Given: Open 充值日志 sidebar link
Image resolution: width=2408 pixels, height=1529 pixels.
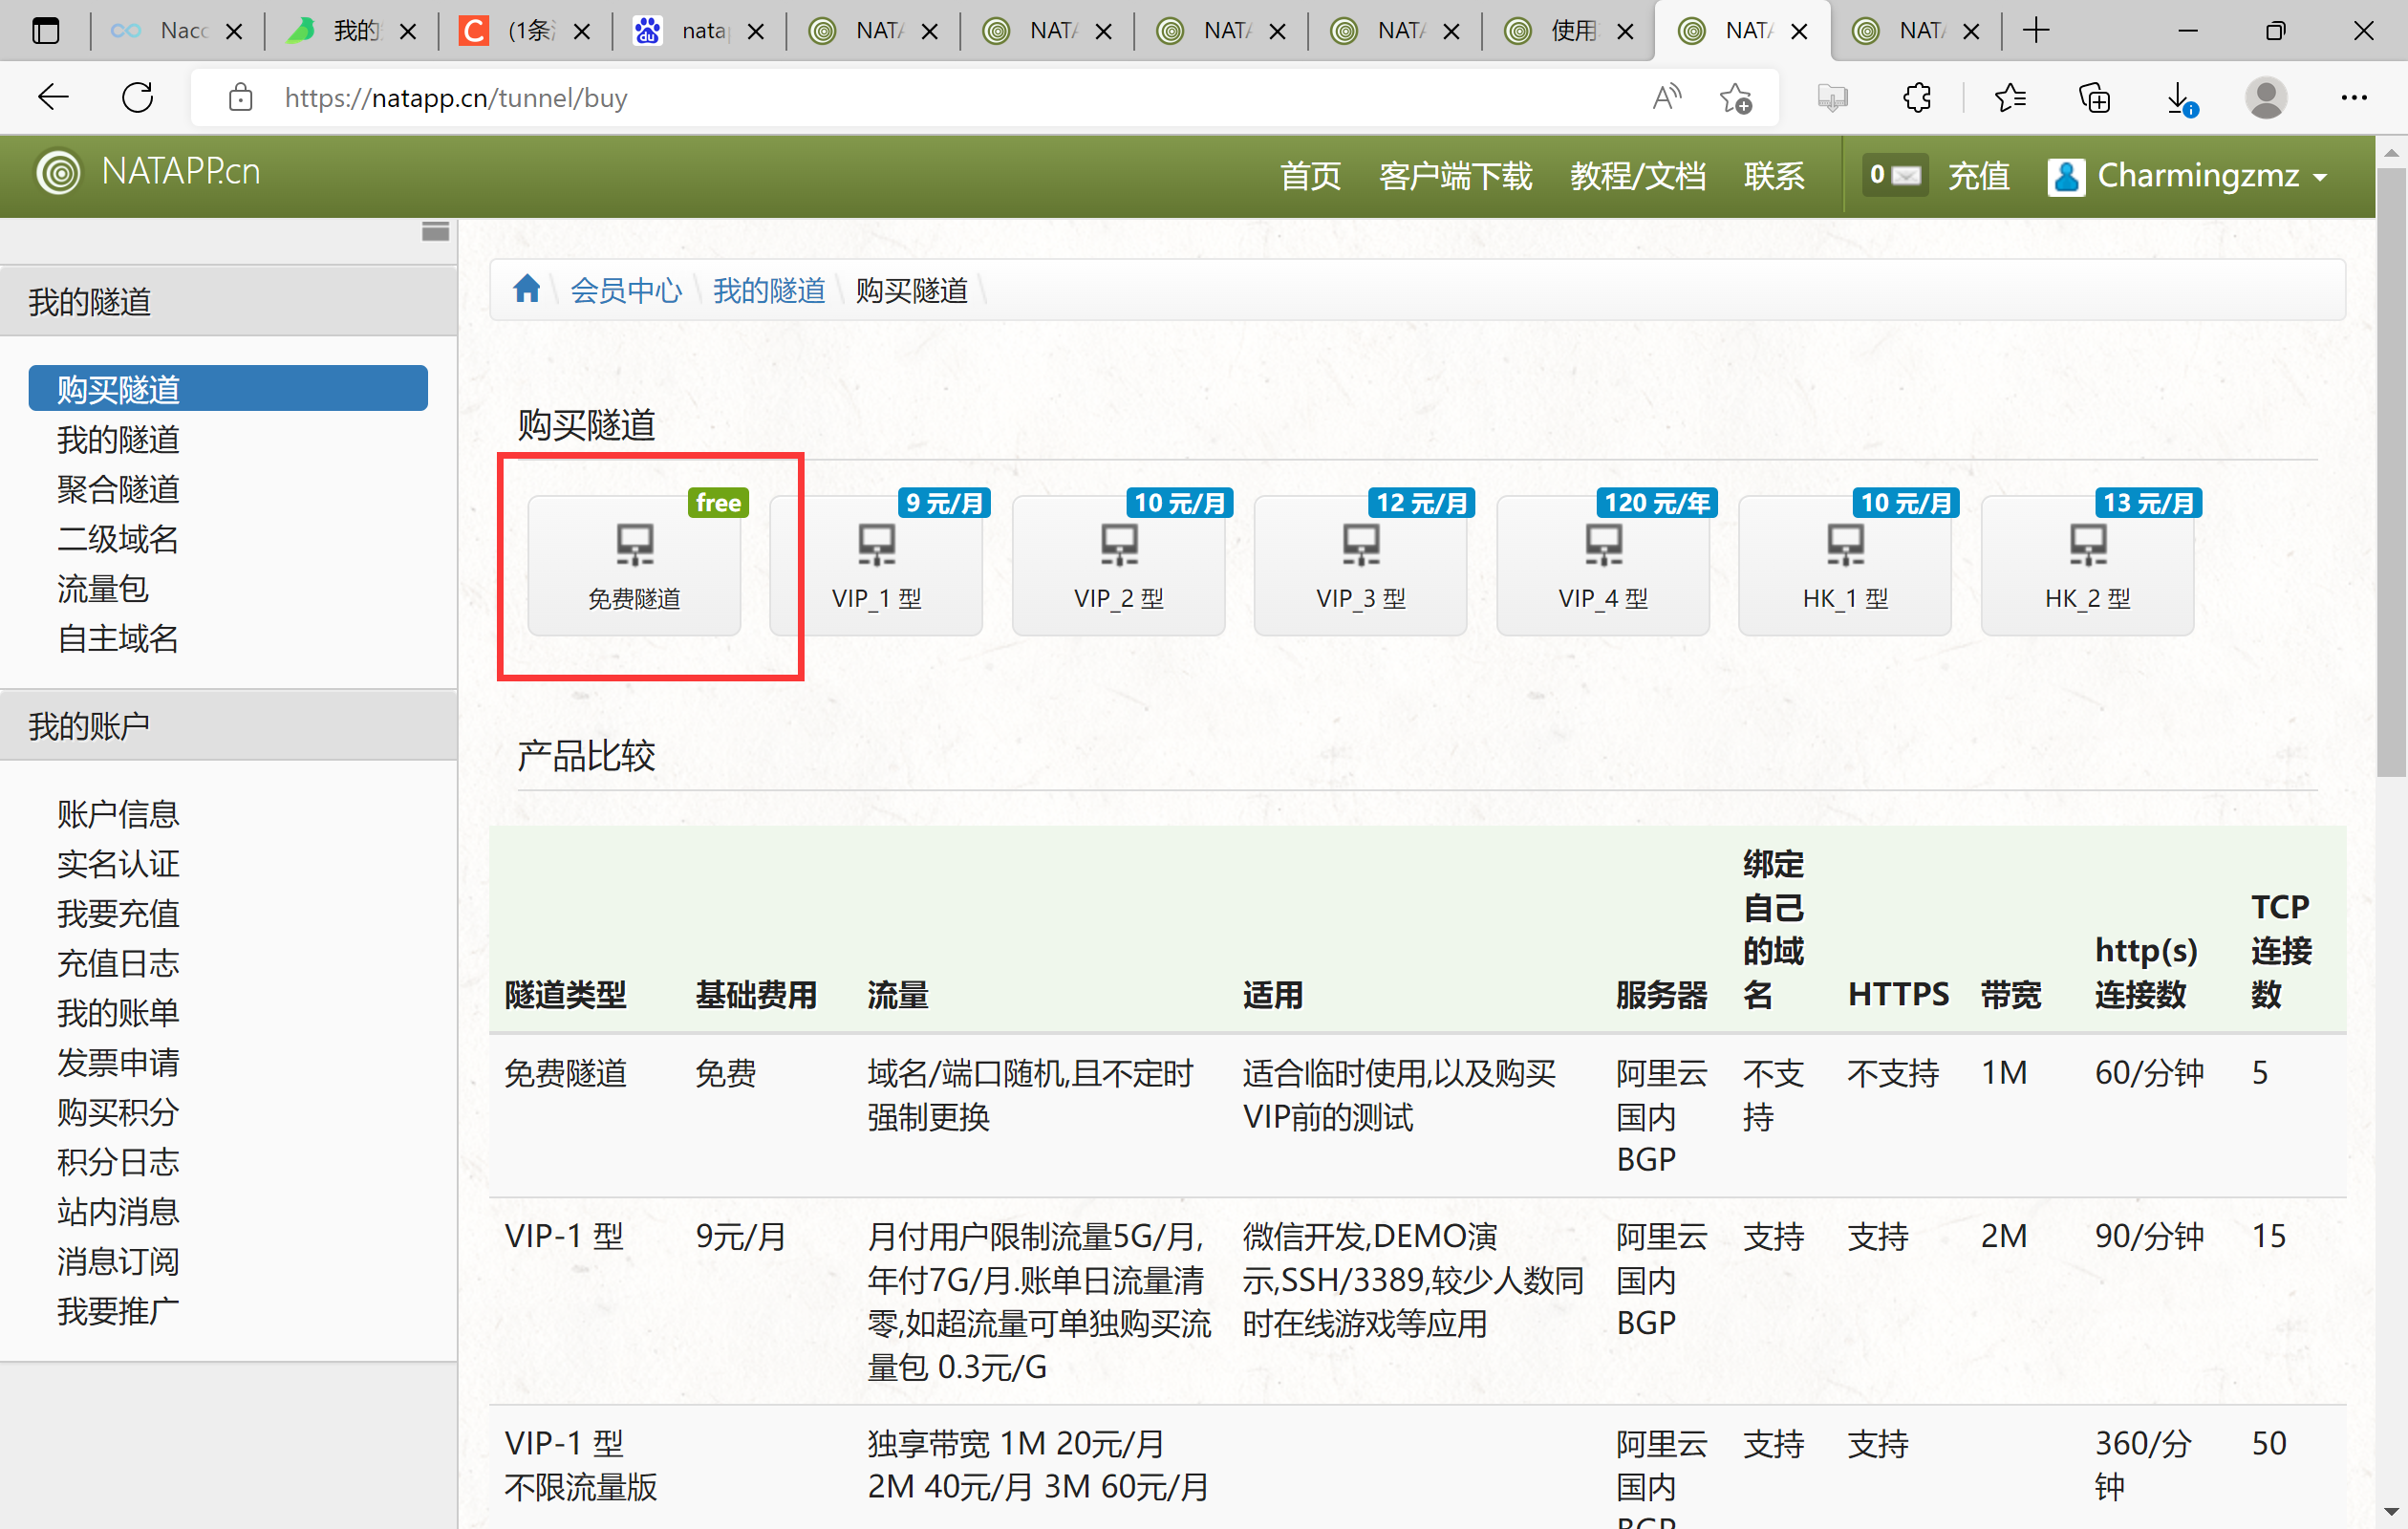Looking at the screenshot, I should pos(118,963).
